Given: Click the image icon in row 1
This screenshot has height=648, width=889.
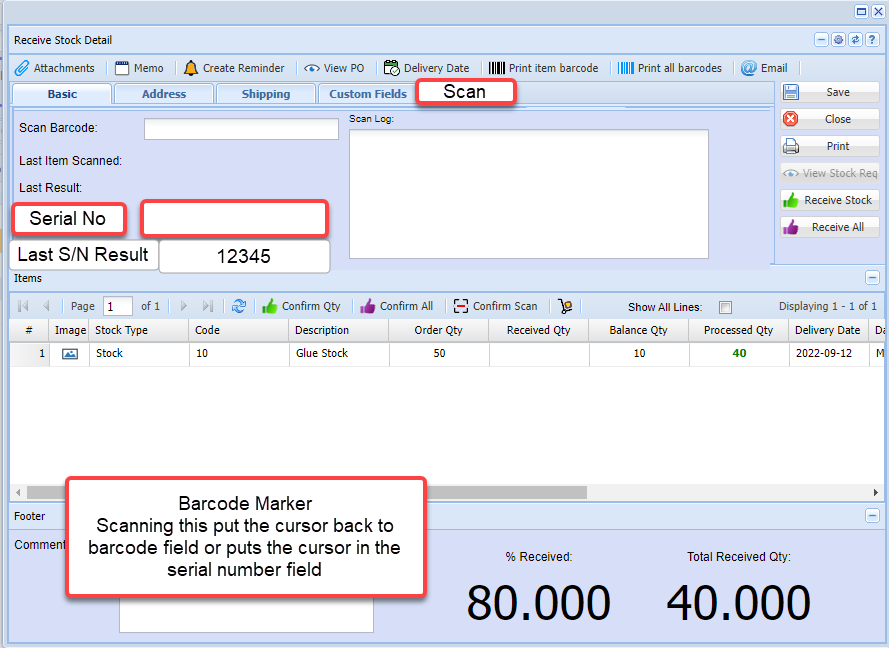Looking at the screenshot, I should coord(70,354).
